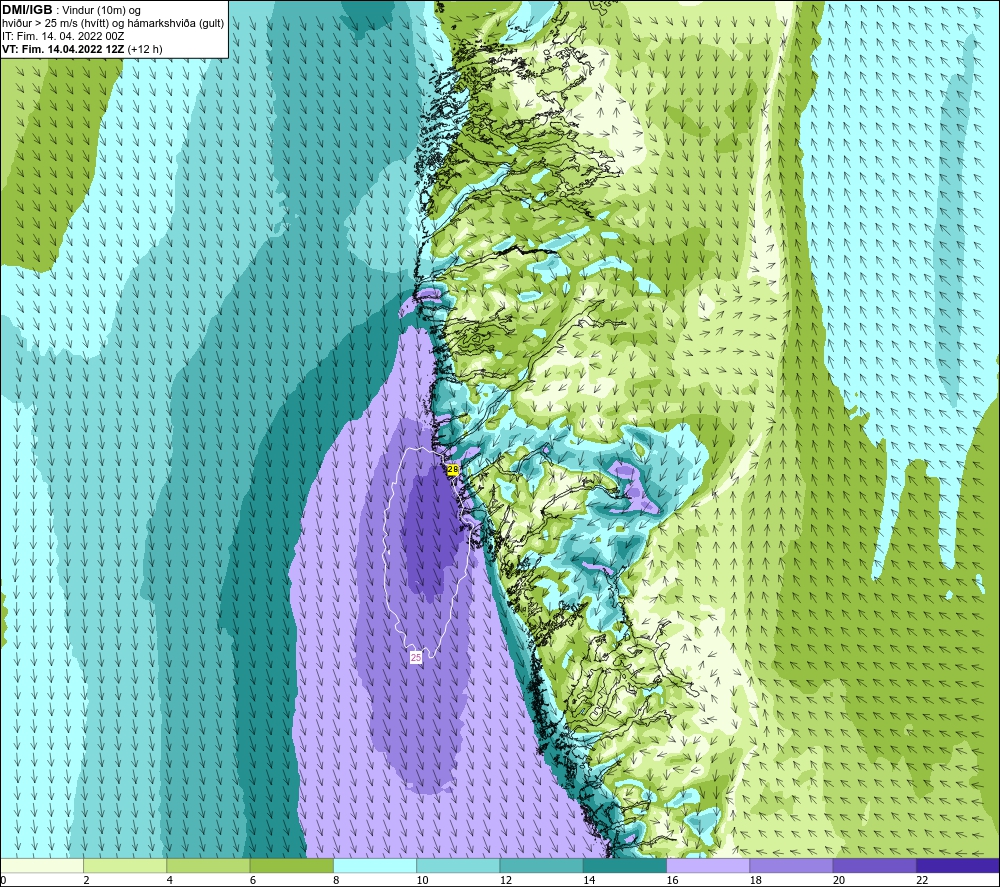The height and width of the screenshot is (887, 1000).
Task: Click the white 25 gust contour label
Action: pyautogui.click(x=416, y=657)
